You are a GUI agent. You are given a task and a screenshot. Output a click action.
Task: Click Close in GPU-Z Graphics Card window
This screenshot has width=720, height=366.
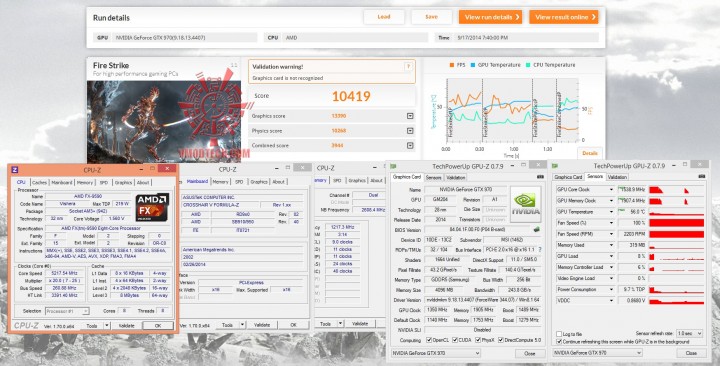click(x=530, y=354)
